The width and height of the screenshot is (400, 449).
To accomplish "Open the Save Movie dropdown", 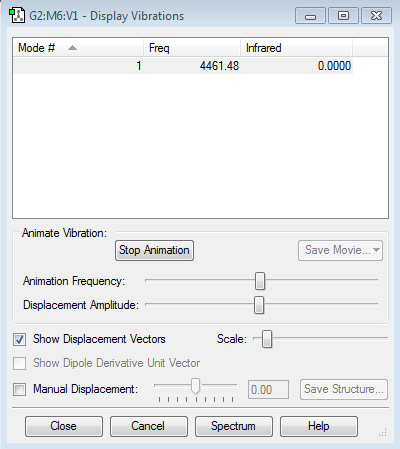I will pos(340,250).
